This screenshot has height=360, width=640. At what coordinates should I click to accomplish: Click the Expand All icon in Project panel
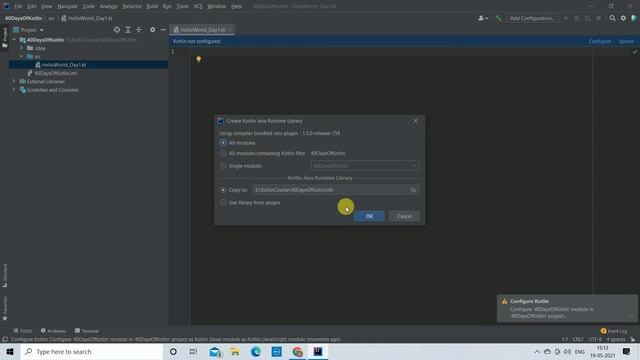pos(128,30)
